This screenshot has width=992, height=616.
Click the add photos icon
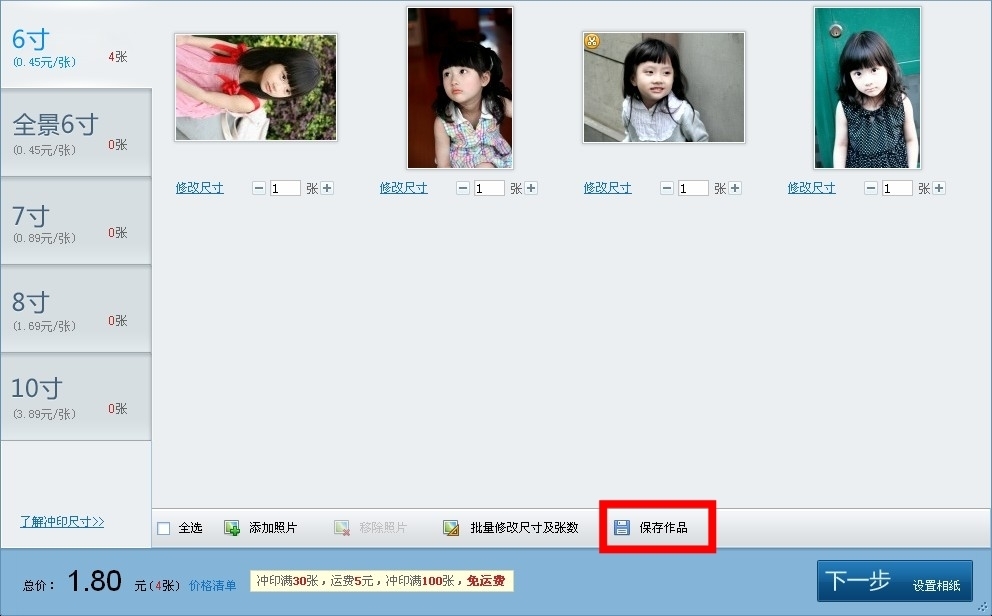point(232,528)
